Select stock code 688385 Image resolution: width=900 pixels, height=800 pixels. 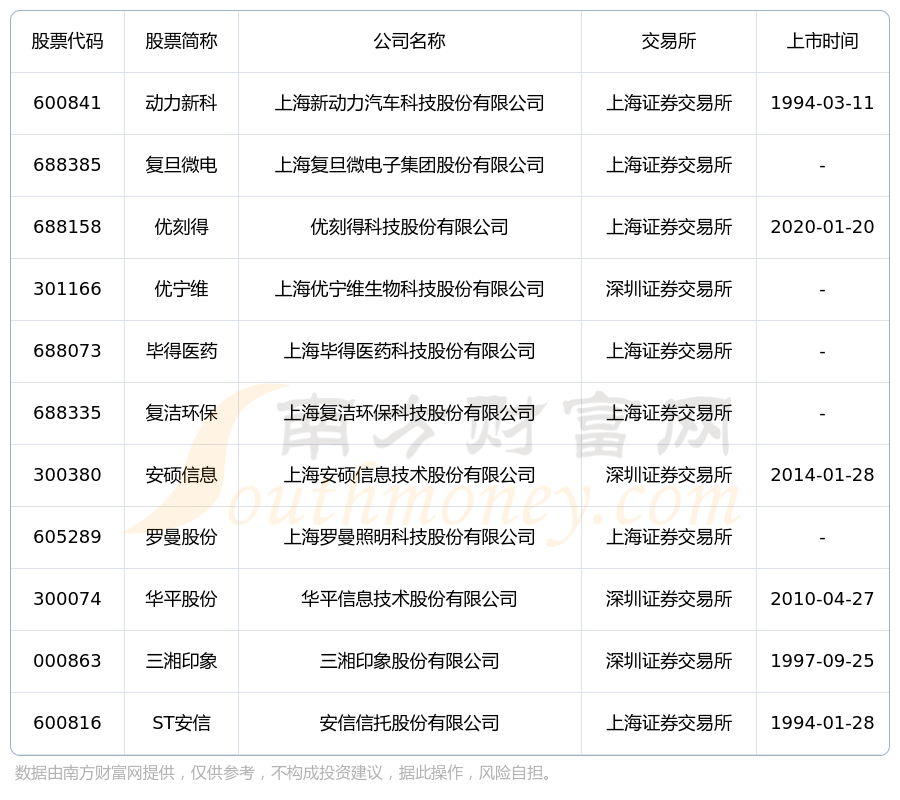click(x=67, y=165)
